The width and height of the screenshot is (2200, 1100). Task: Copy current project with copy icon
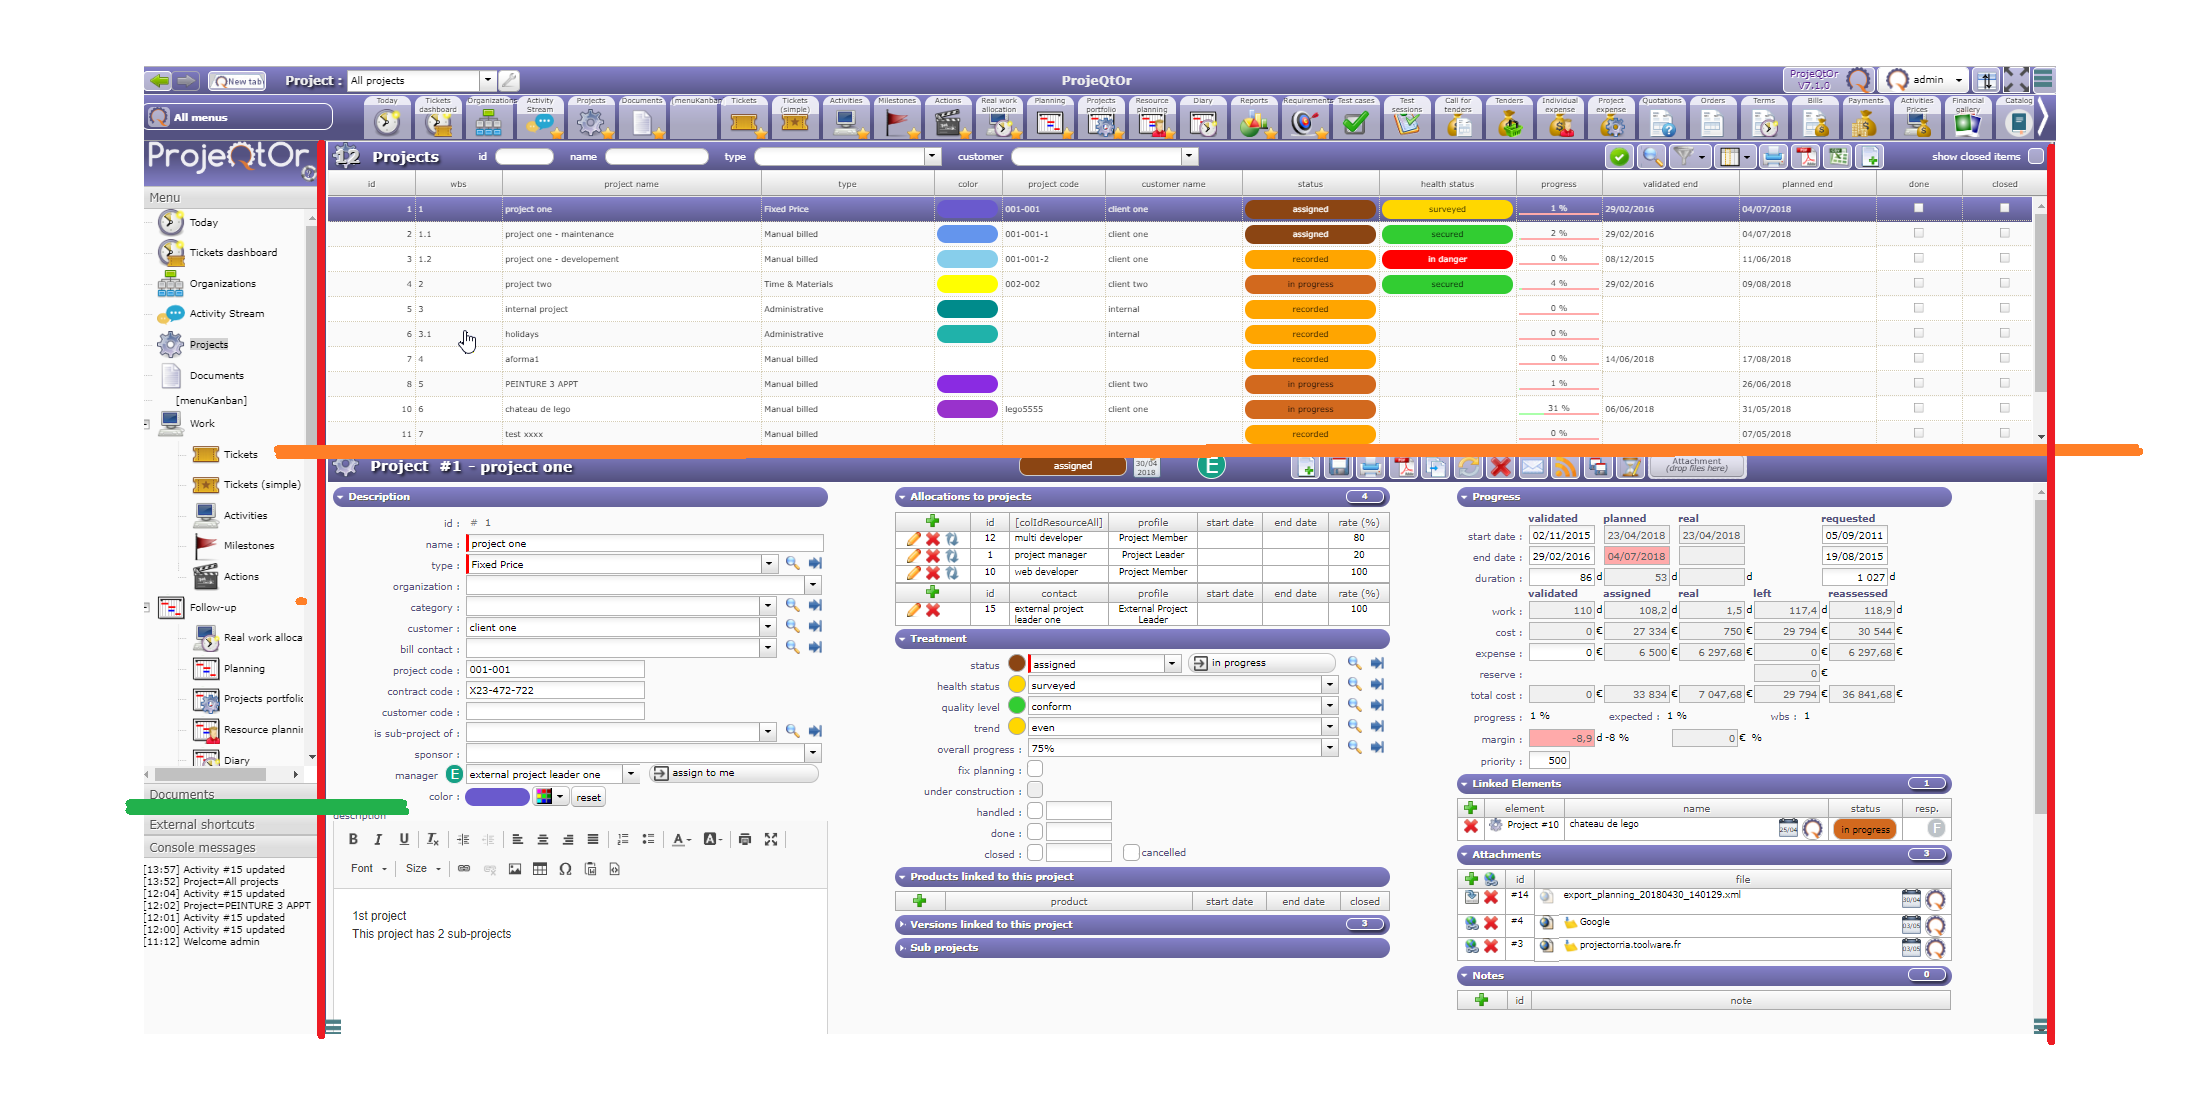click(1435, 467)
